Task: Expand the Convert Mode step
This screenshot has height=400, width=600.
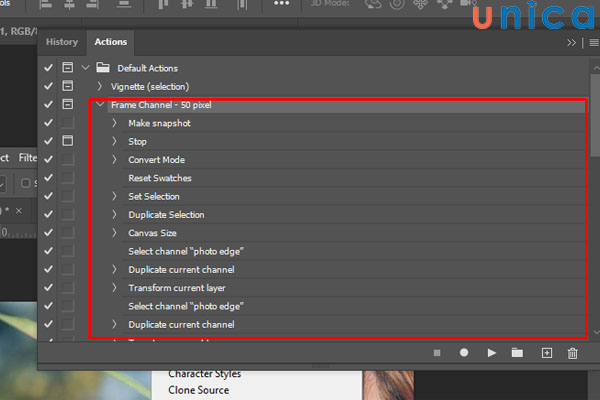Action: (115, 160)
